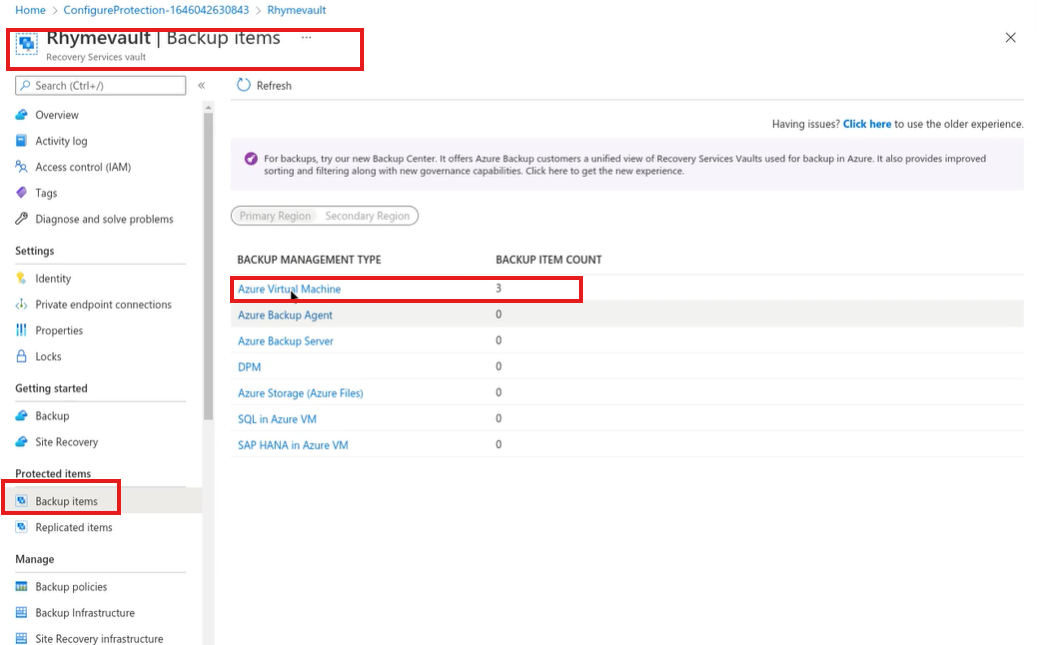Collapse the sidebar with double chevron
The width and height of the screenshot is (1037, 645).
pos(202,85)
